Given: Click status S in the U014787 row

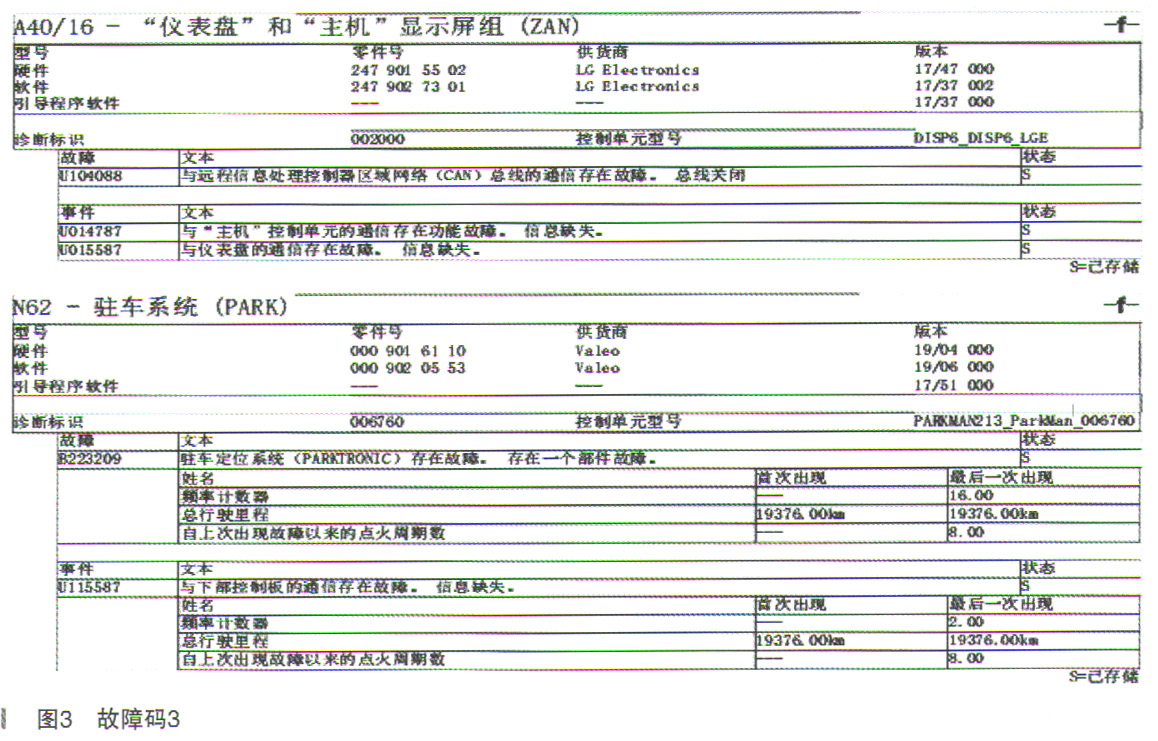Looking at the screenshot, I should pyautogui.click(x=1026, y=231).
